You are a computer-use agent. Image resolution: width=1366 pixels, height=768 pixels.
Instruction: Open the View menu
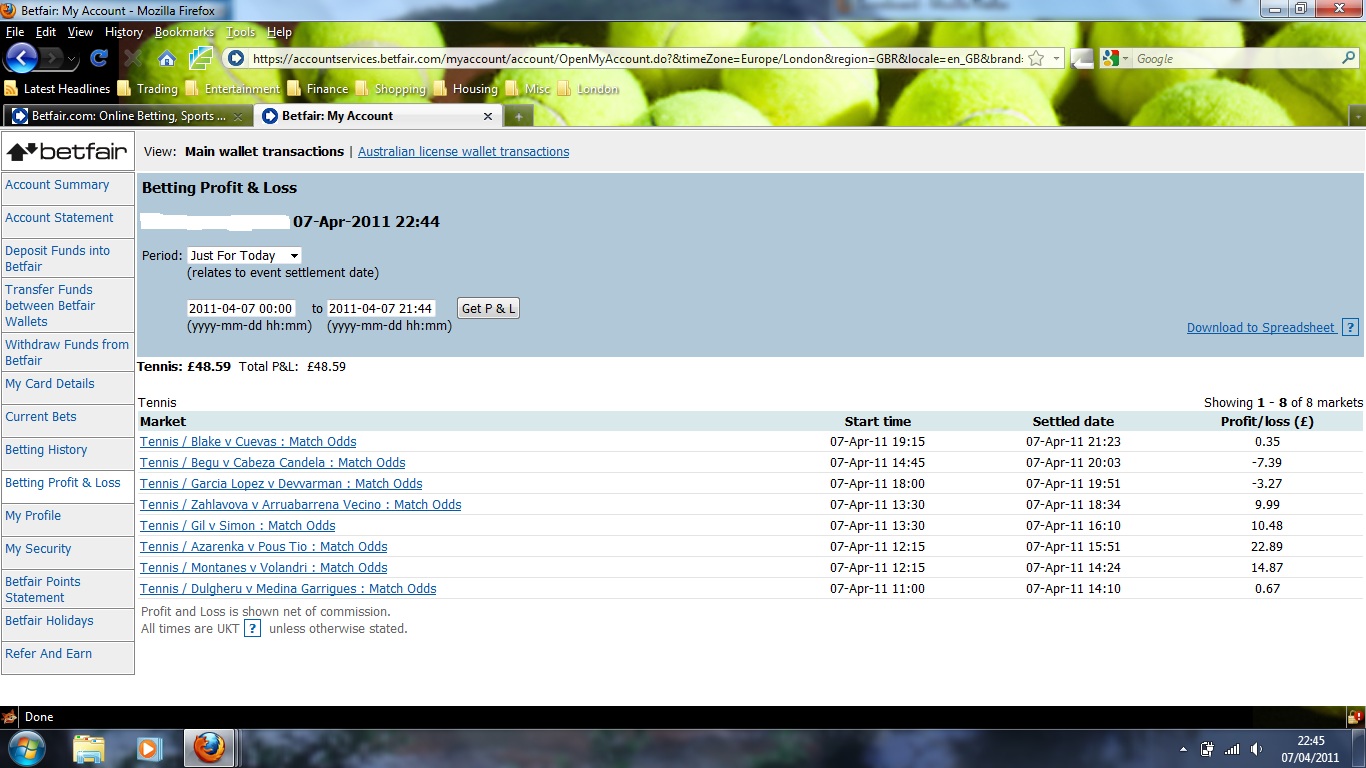point(80,32)
